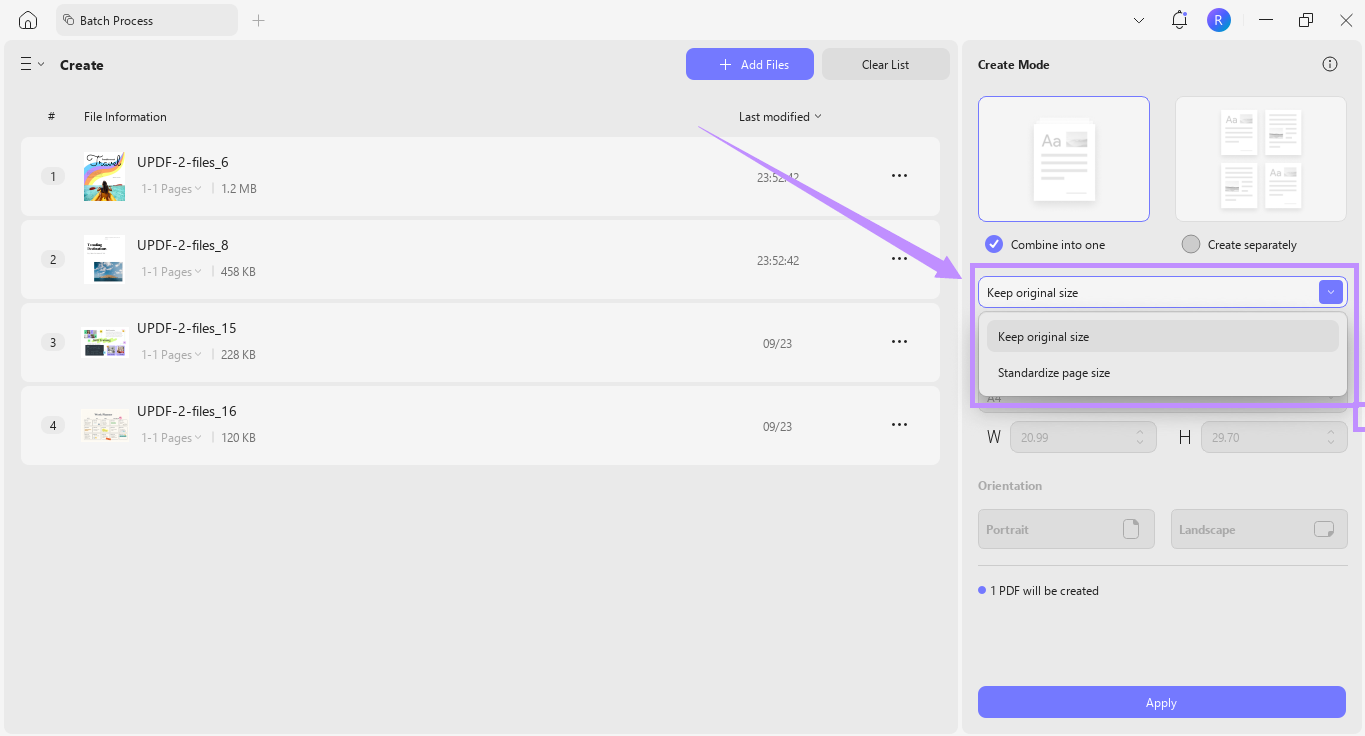Select the Combine into one option

click(993, 244)
